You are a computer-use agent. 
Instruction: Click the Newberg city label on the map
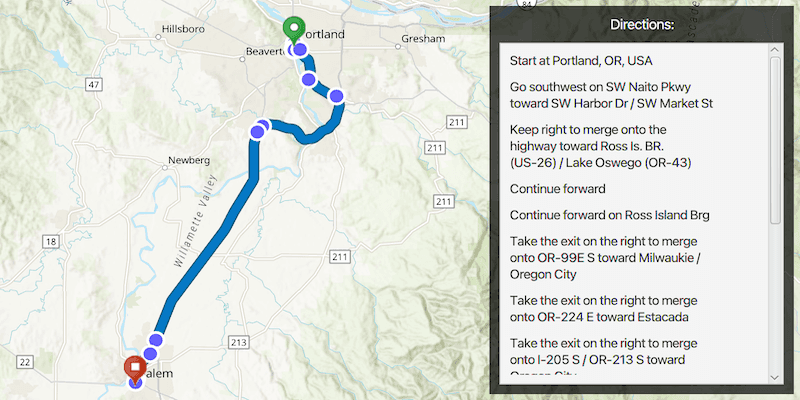coord(188,160)
